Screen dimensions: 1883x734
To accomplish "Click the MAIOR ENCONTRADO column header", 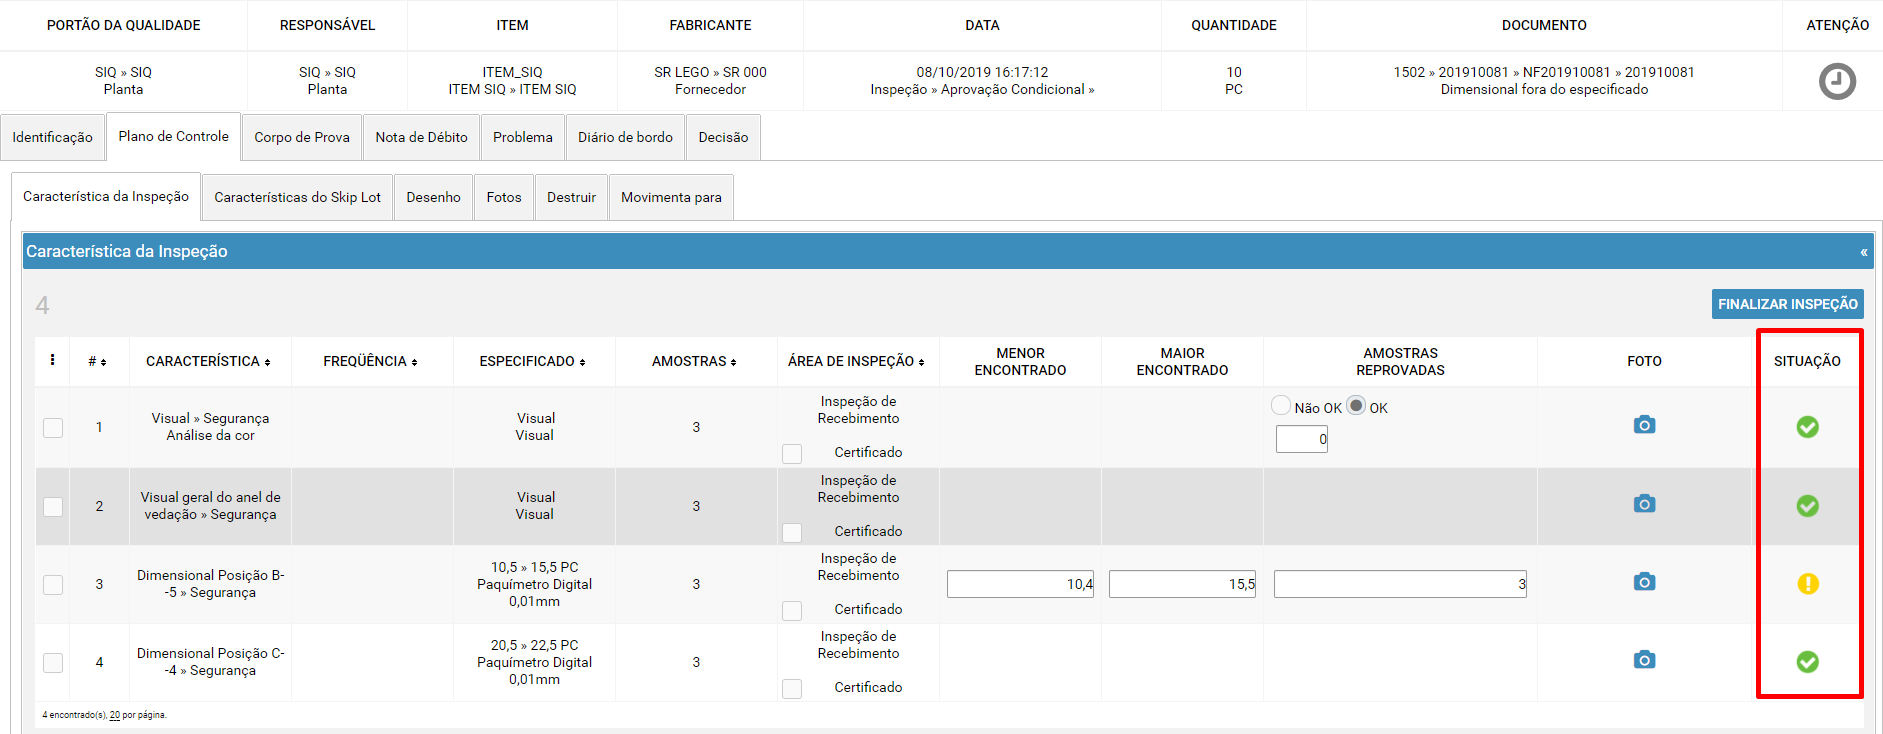I will [x=1182, y=361].
